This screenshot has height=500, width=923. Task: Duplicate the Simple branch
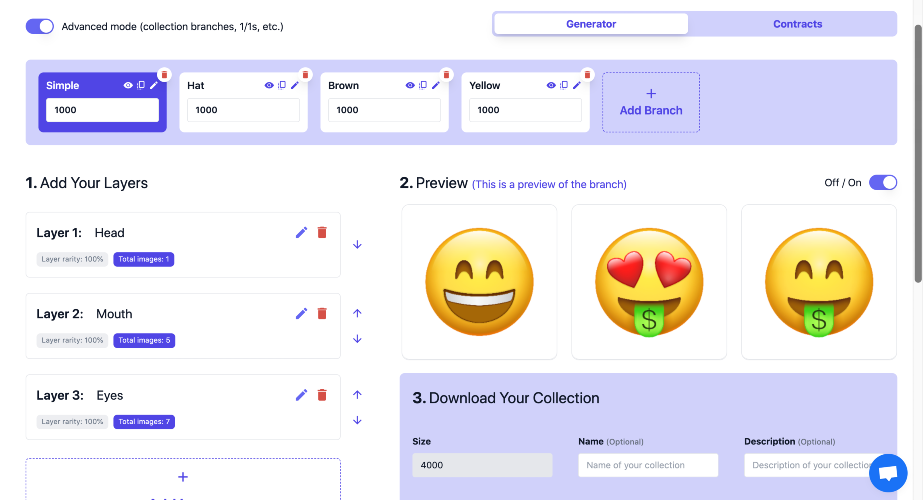click(x=141, y=85)
